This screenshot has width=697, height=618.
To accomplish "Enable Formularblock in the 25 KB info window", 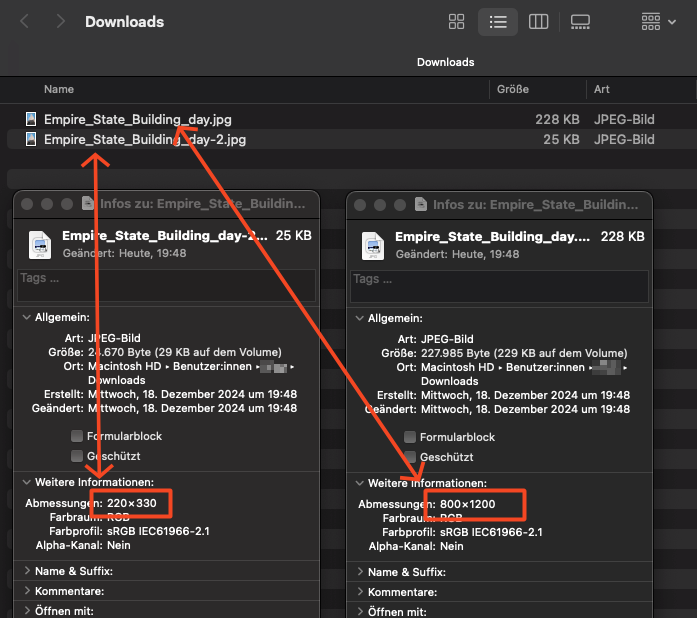I will coord(77,437).
